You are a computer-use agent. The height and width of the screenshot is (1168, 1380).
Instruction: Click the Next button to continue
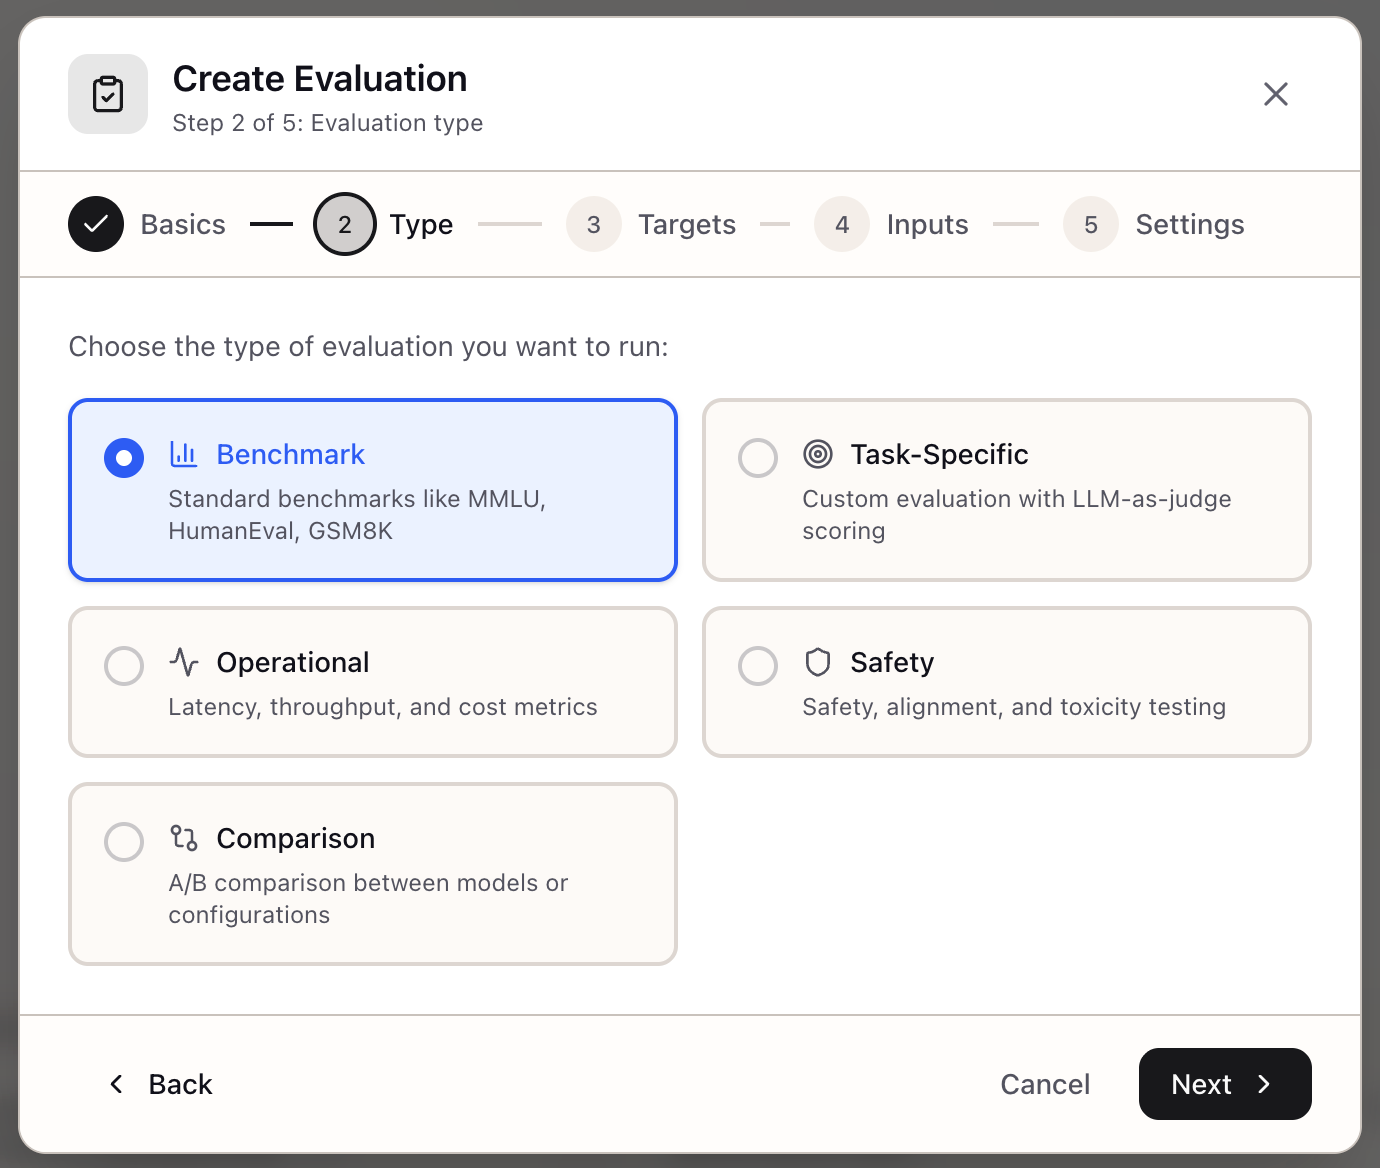[1224, 1084]
